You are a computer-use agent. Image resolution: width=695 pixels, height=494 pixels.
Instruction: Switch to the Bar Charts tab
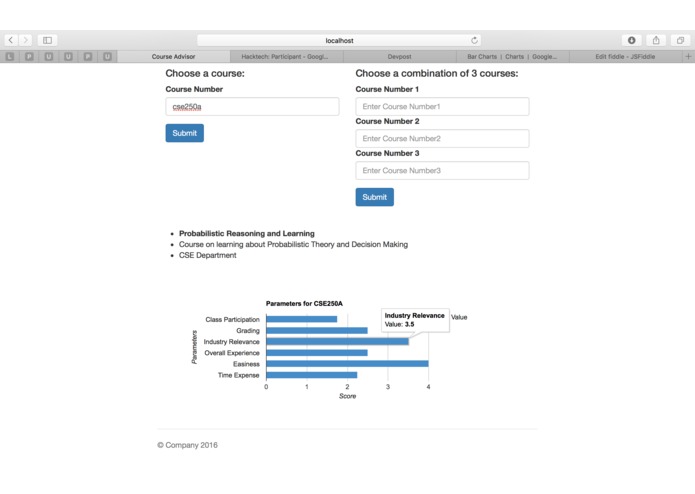pyautogui.click(x=512, y=56)
